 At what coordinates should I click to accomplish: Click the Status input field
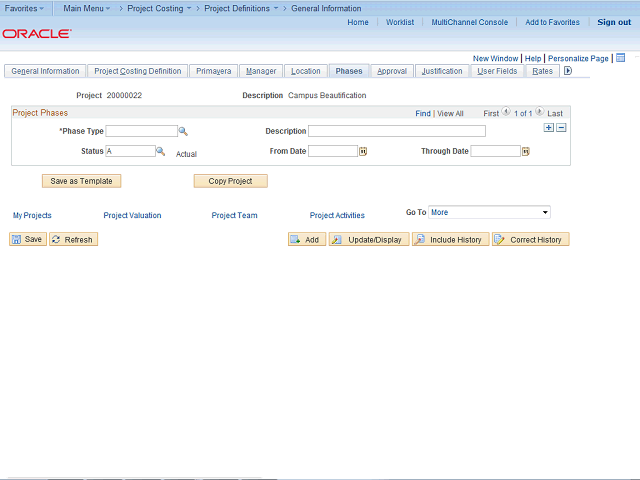pyautogui.click(x=131, y=151)
